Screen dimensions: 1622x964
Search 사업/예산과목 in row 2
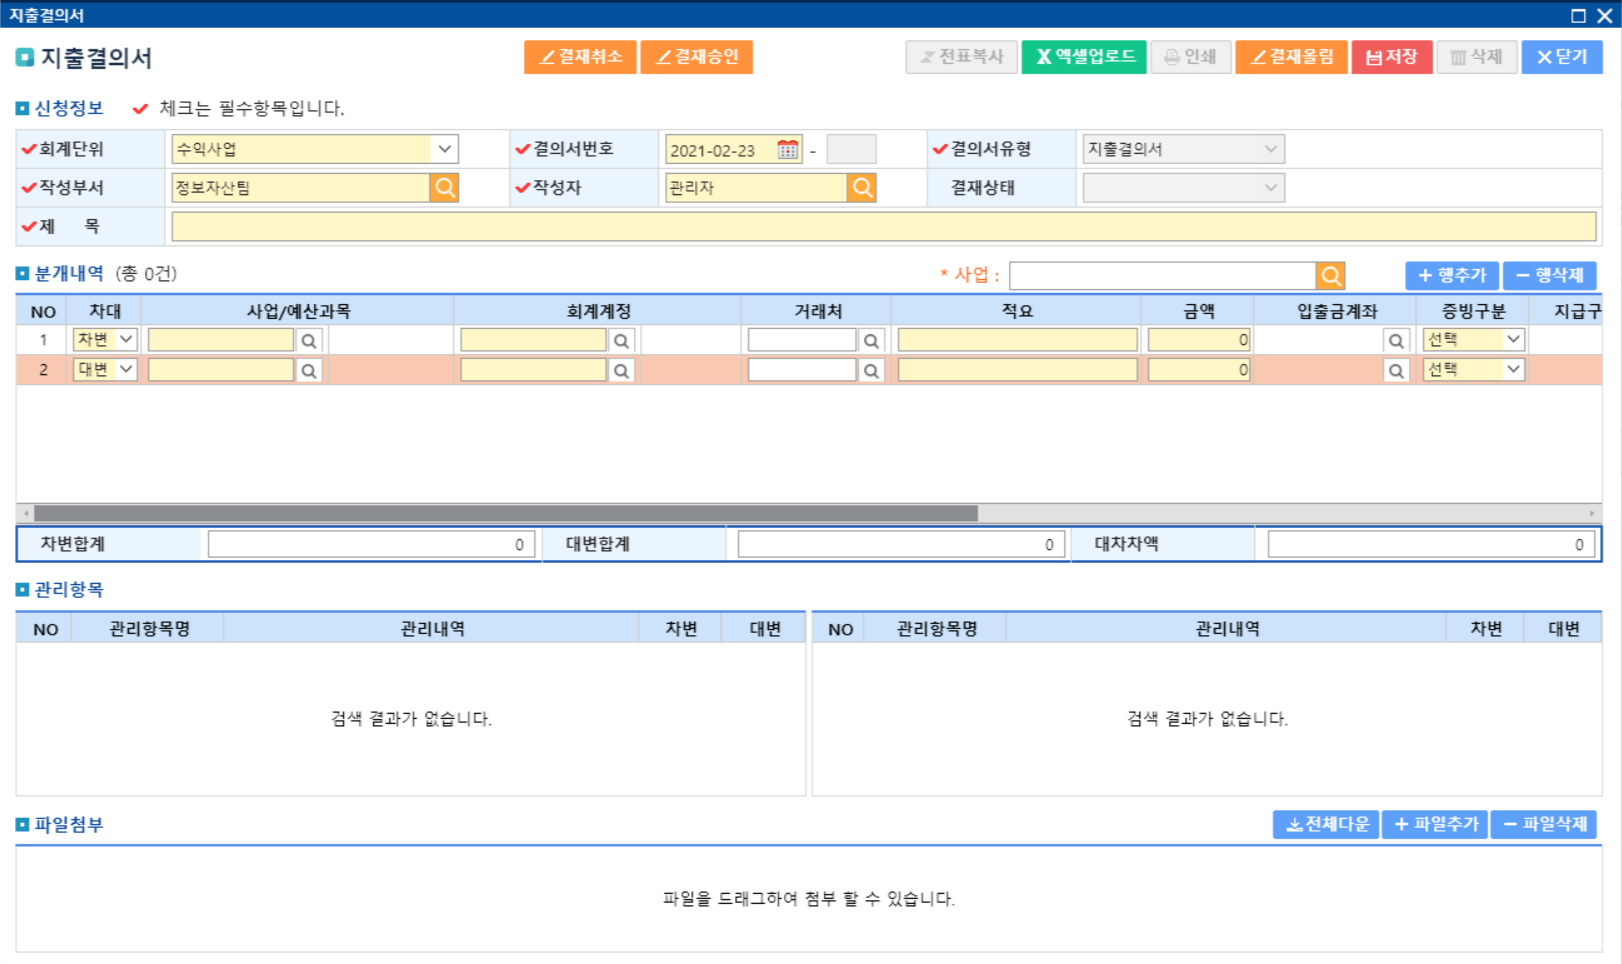[x=309, y=371]
